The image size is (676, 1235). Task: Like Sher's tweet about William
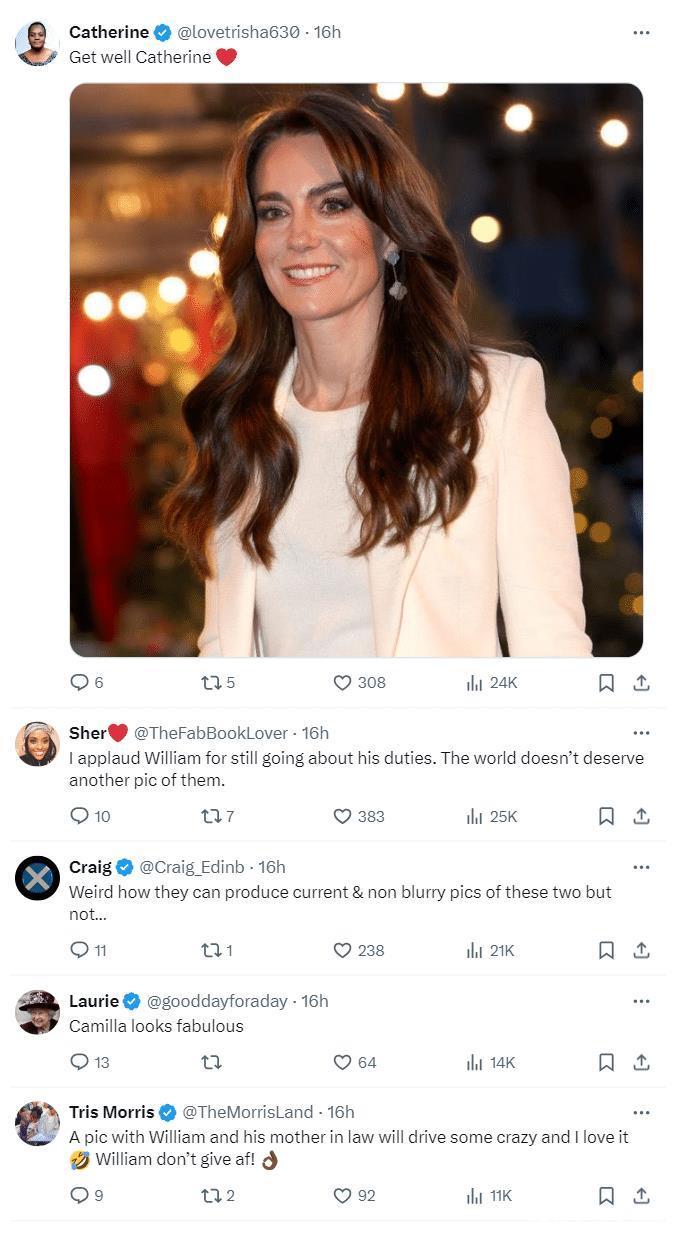[x=343, y=816]
